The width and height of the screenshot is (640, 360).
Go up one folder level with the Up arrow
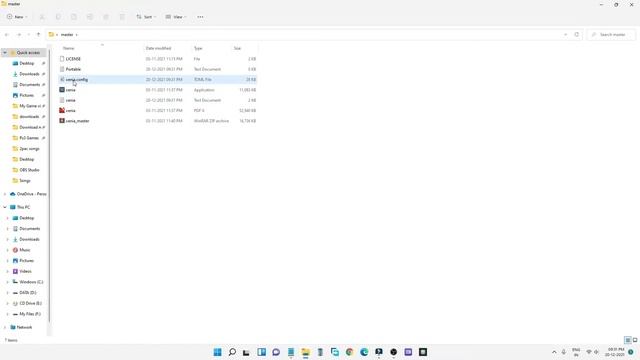(38, 35)
